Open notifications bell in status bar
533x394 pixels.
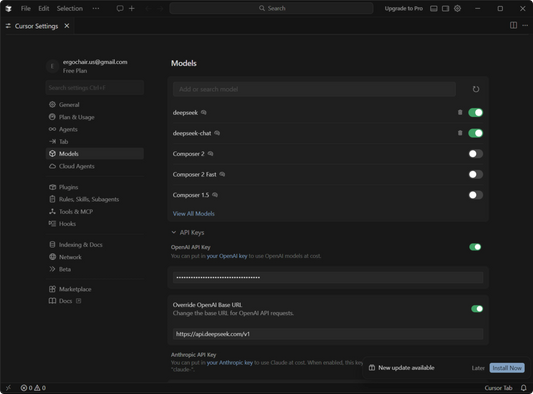pyautogui.click(x=524, y=388)
